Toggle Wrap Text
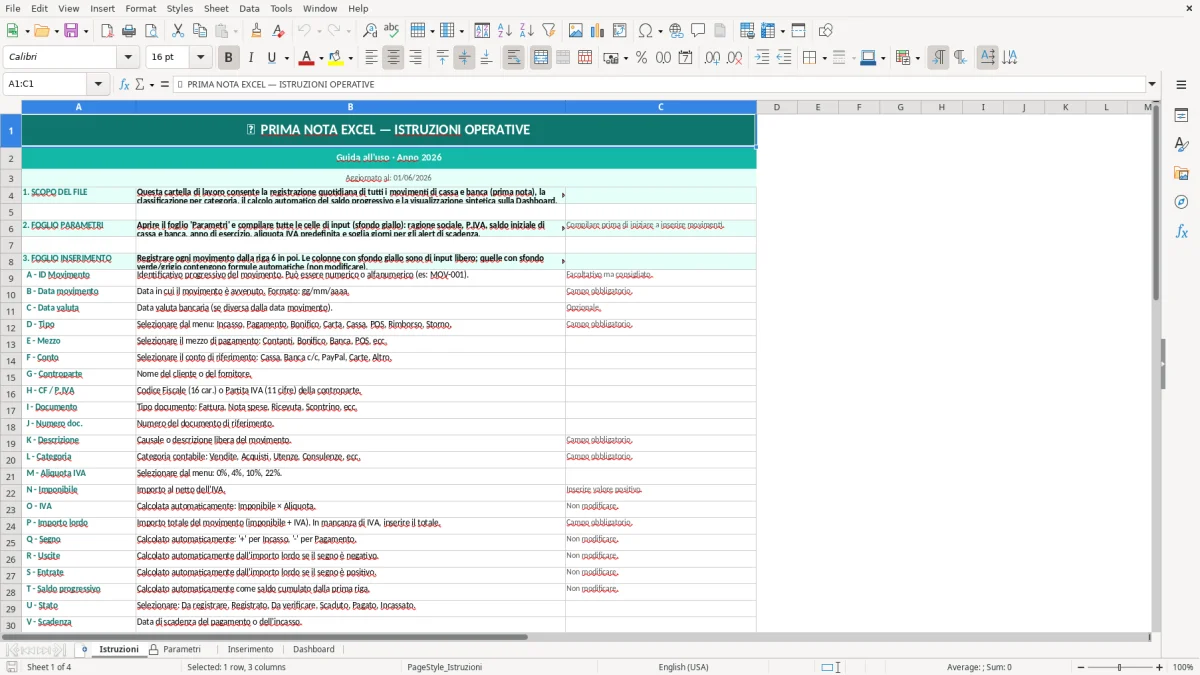This screenshot has height=675, width=1200. [513, 58]
